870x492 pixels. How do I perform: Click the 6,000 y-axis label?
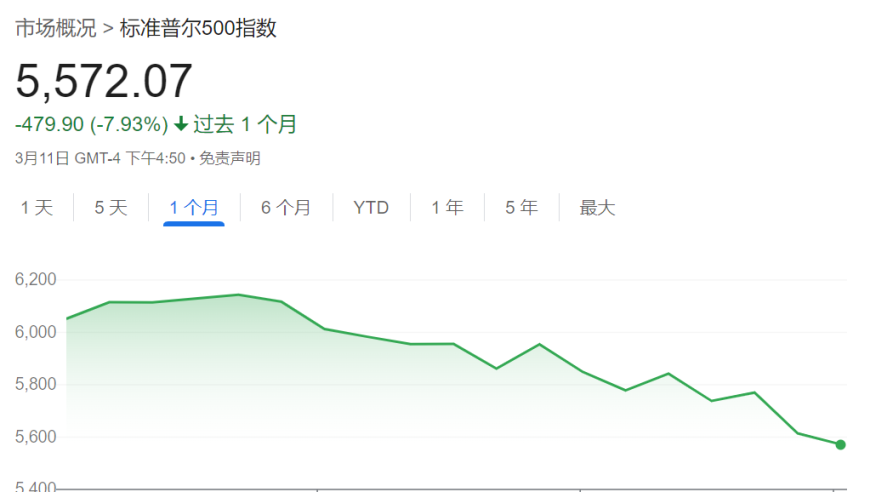click(x=36, y=332)
